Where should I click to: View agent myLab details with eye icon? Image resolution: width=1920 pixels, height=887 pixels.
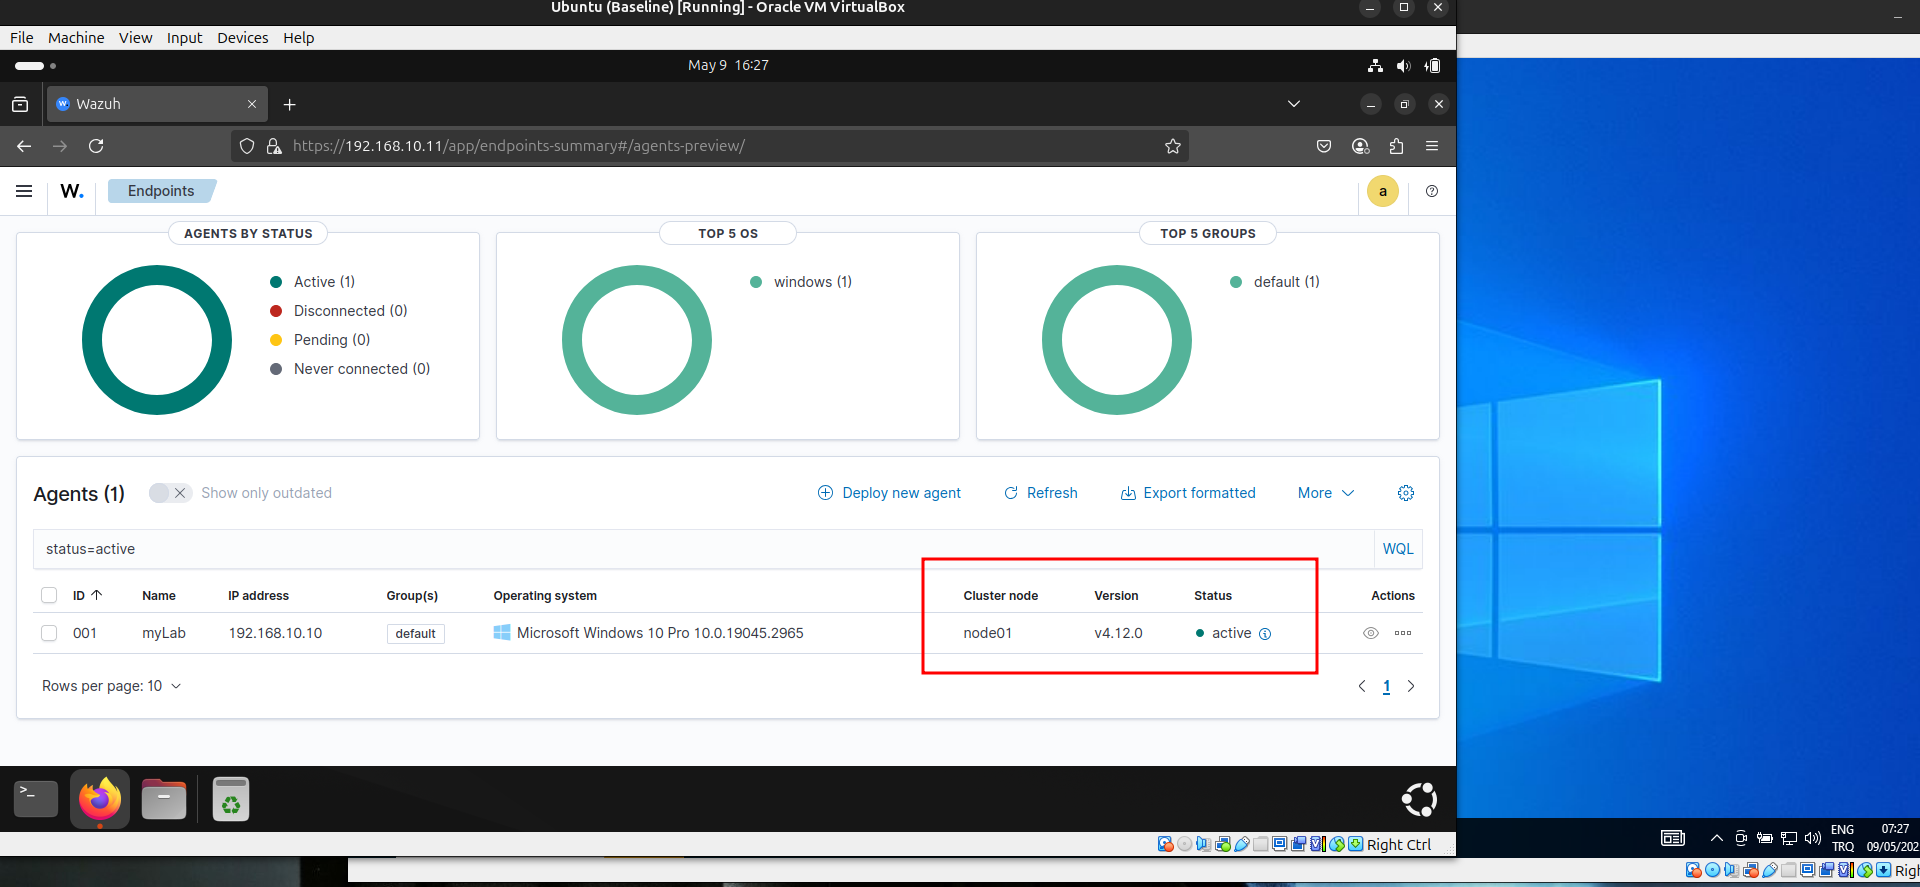[1371, 633]
